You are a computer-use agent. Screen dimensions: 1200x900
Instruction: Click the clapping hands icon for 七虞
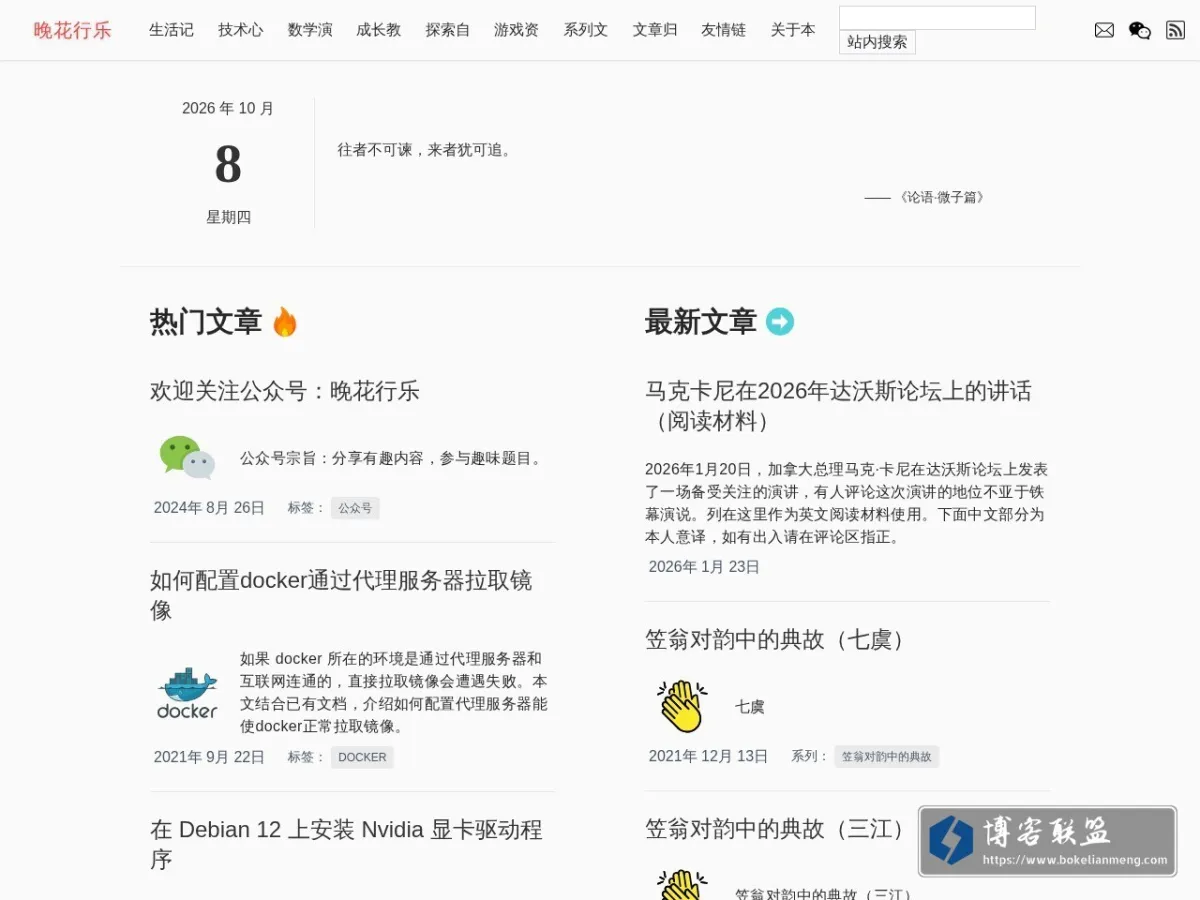point(682,706)
